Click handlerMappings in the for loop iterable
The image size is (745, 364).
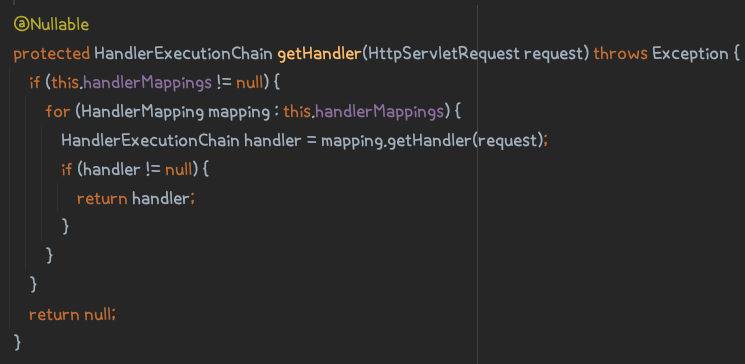(x=380, y=112)
